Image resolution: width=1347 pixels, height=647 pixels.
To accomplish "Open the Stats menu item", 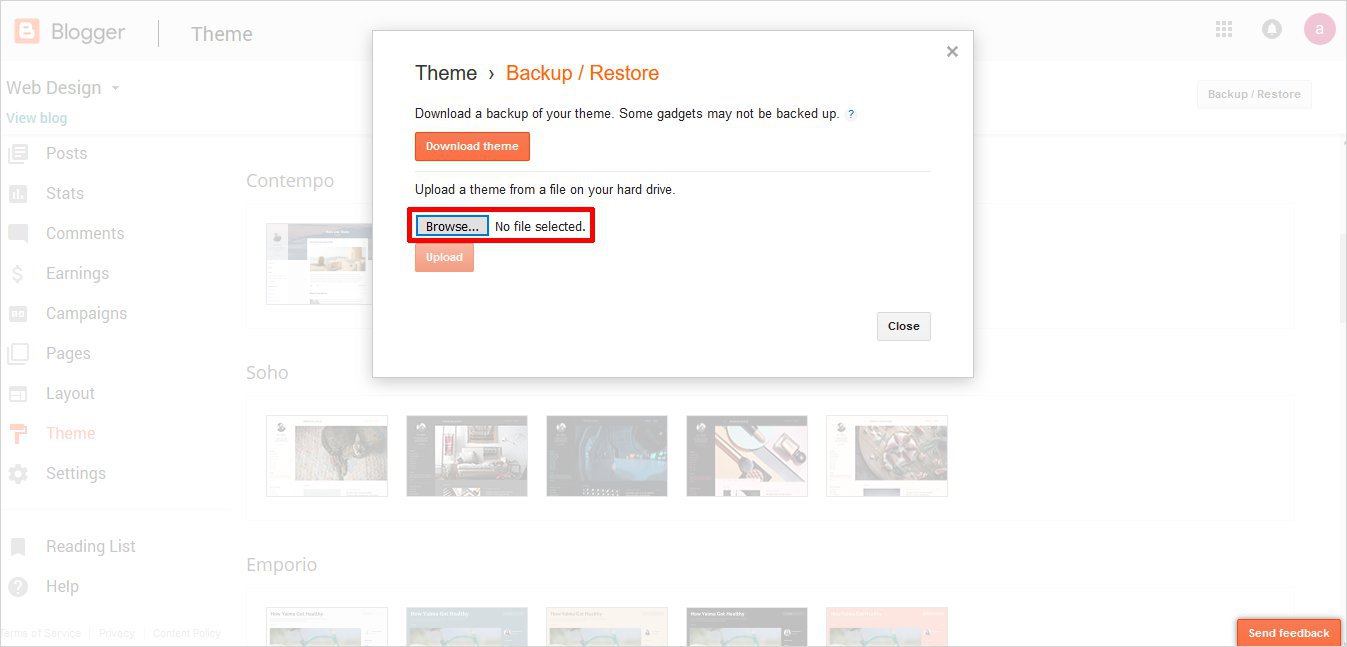I will [x=64, y=194].
